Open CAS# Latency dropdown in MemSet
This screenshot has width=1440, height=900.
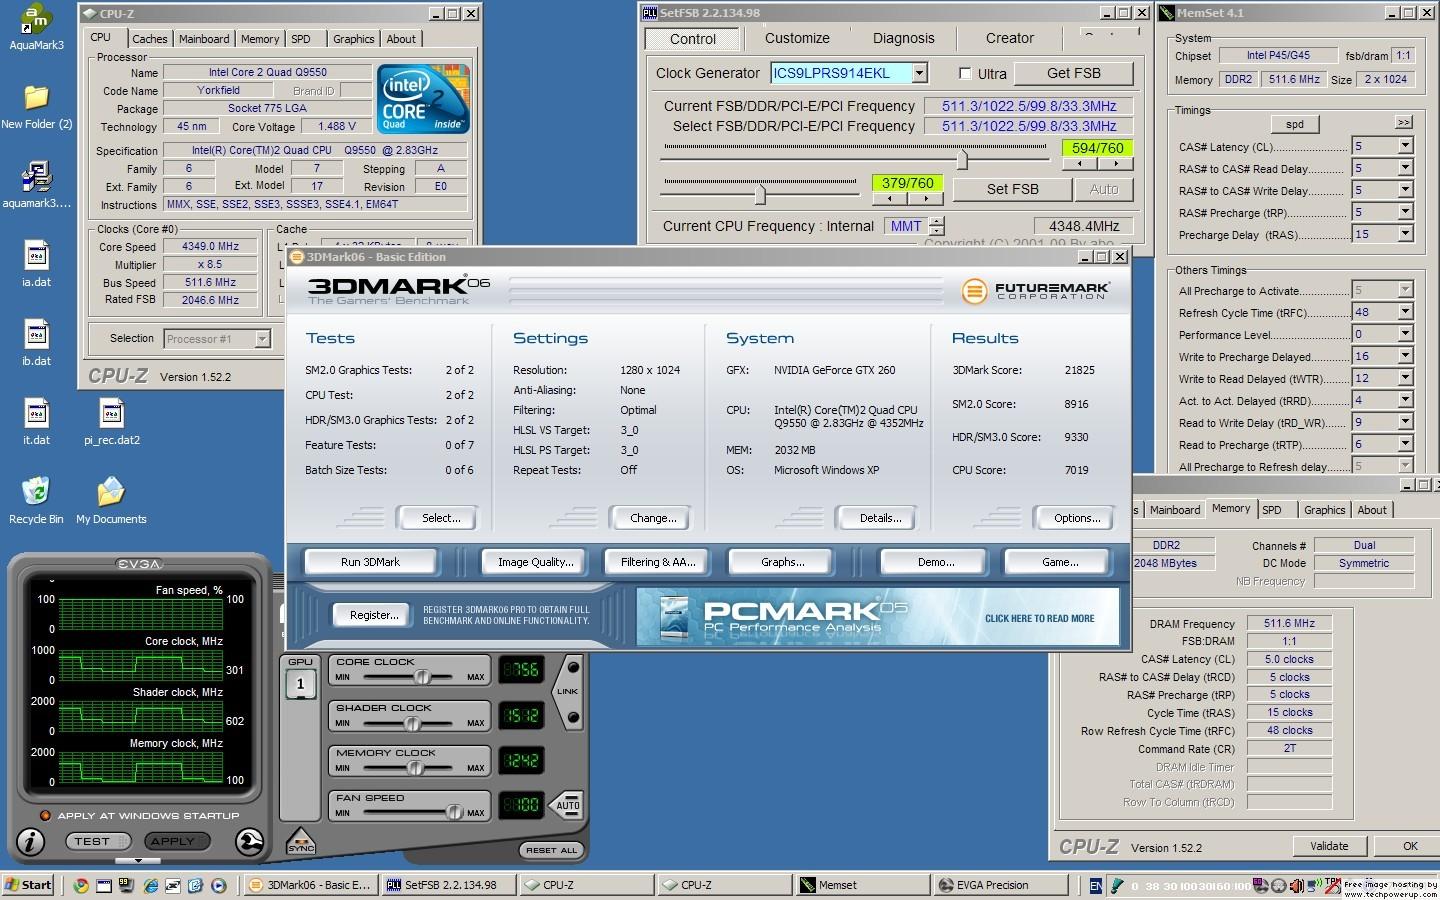(x=1405, y=146)
